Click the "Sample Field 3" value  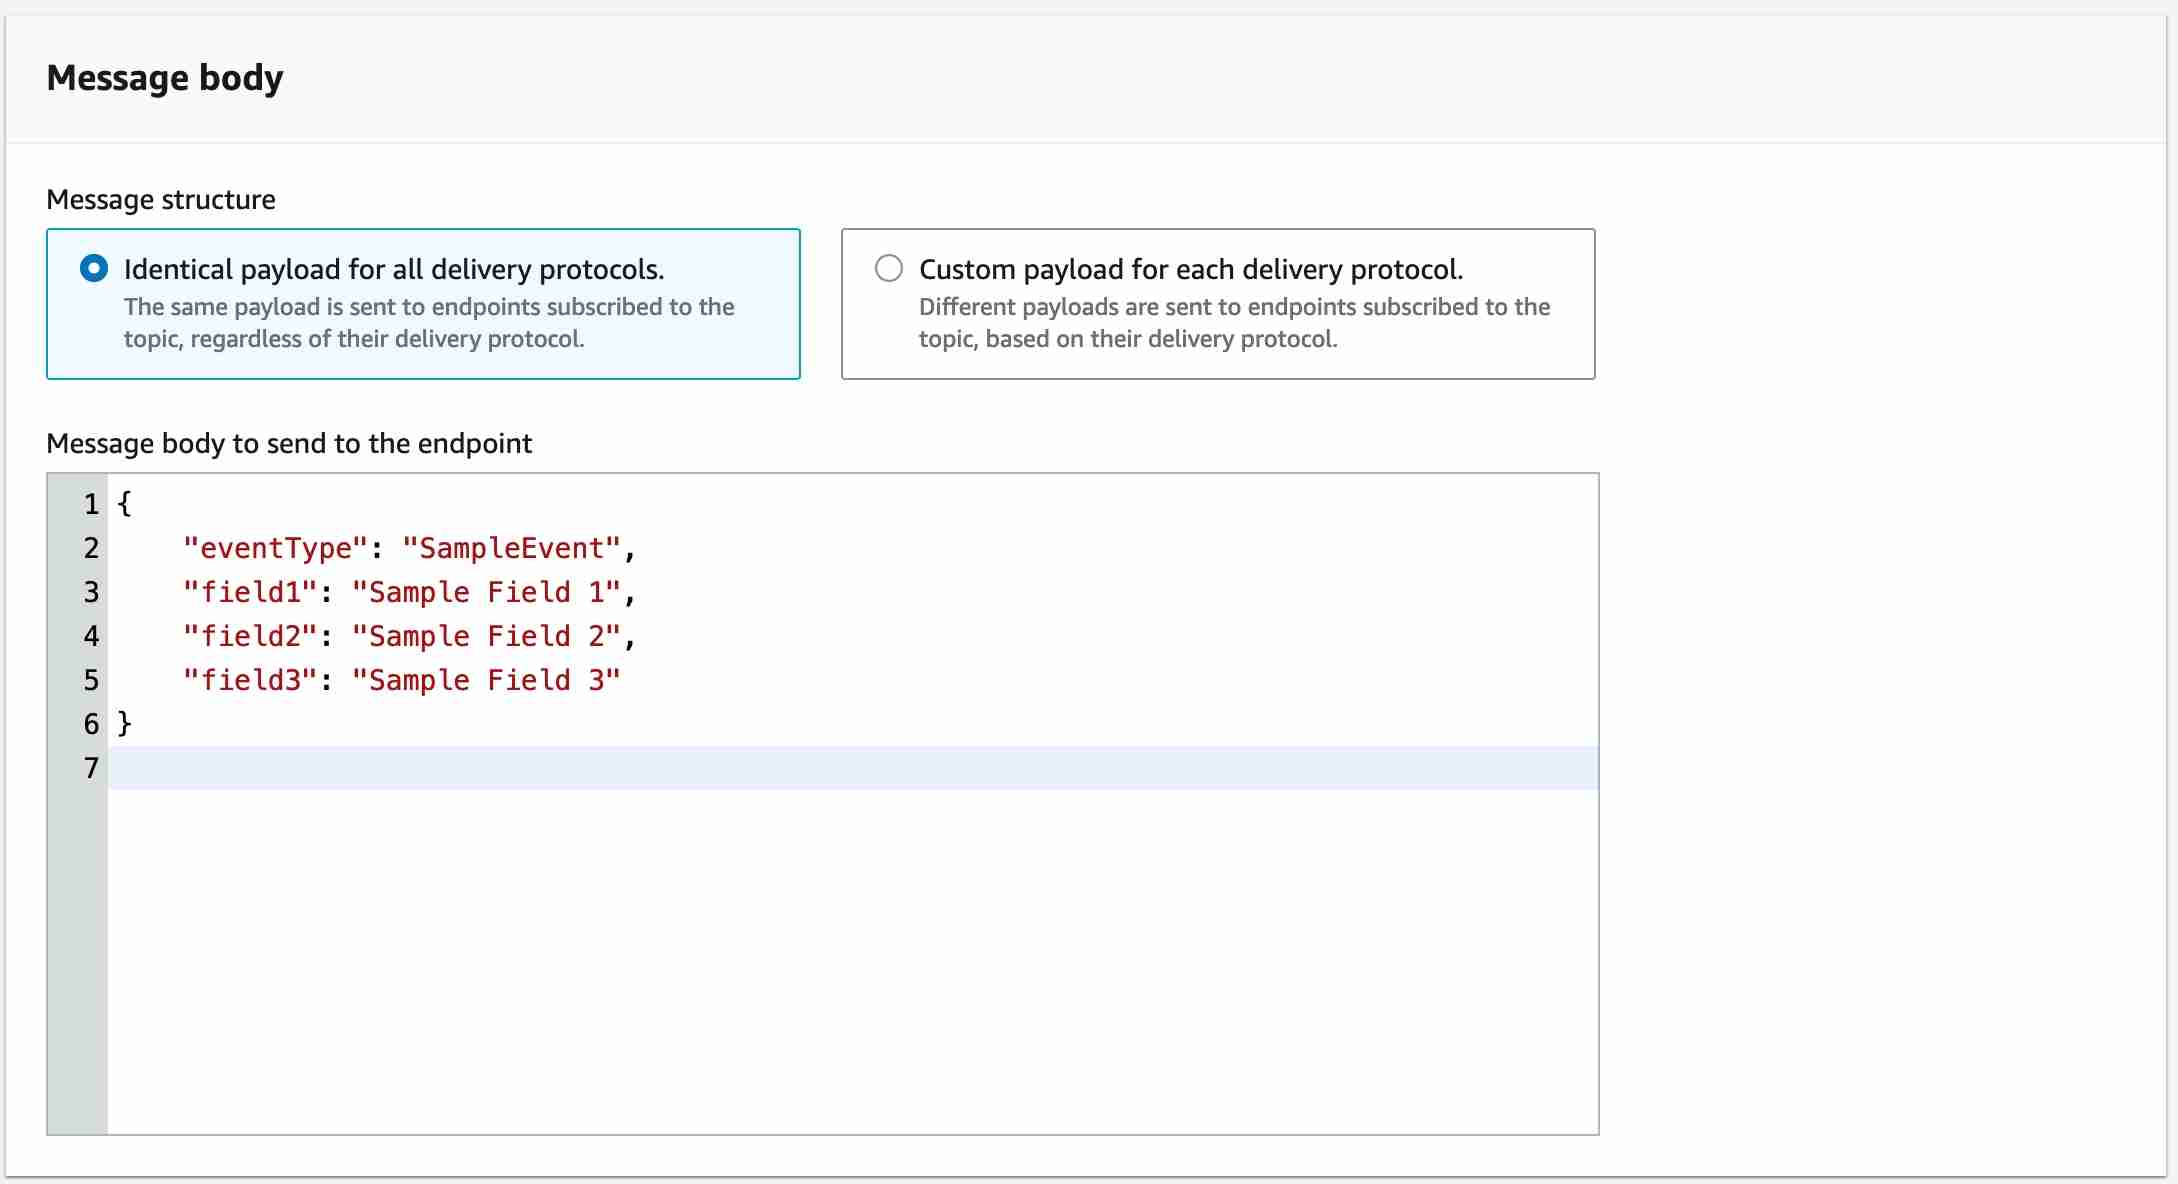click(486, 680)
